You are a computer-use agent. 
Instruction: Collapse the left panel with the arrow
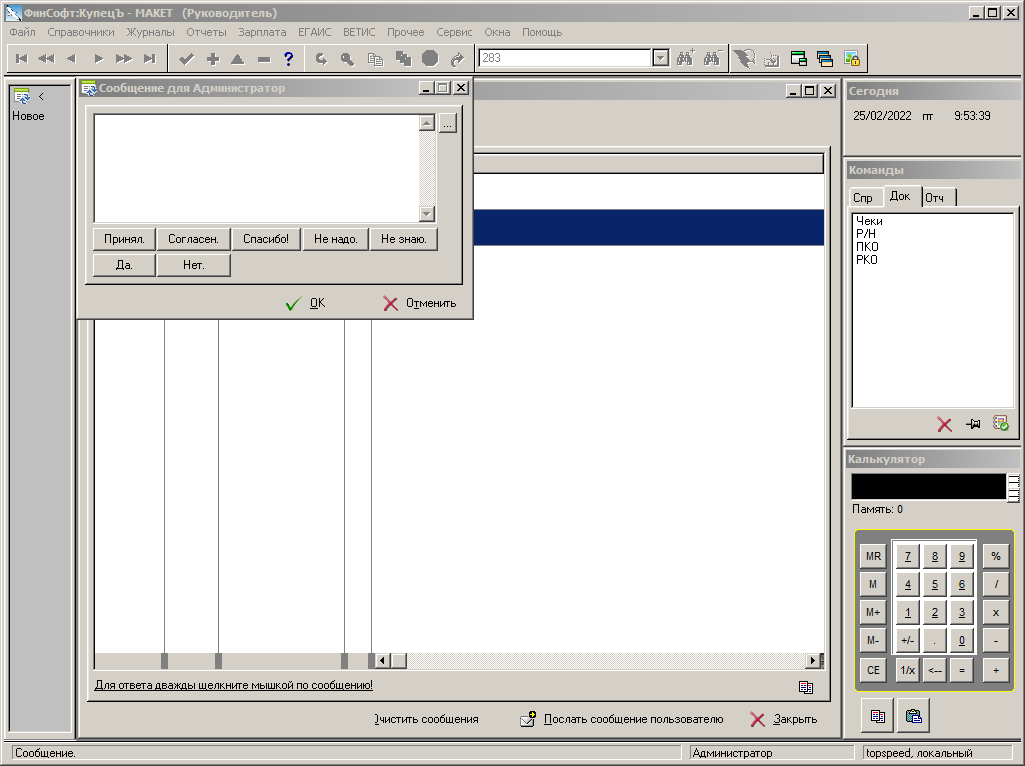(41, 97)
